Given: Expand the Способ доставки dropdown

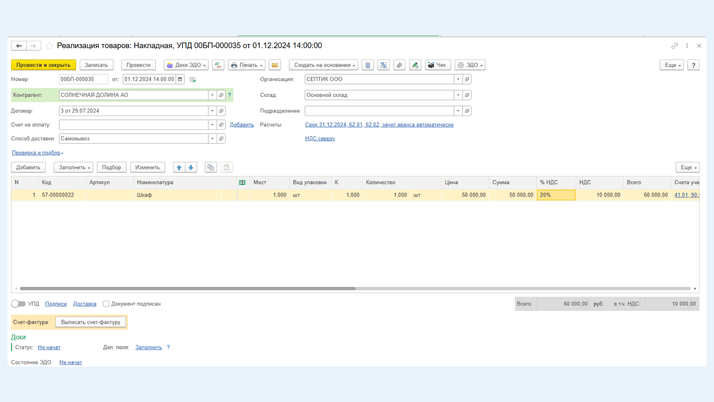Looking at the screenshot, I should point(212,139).
